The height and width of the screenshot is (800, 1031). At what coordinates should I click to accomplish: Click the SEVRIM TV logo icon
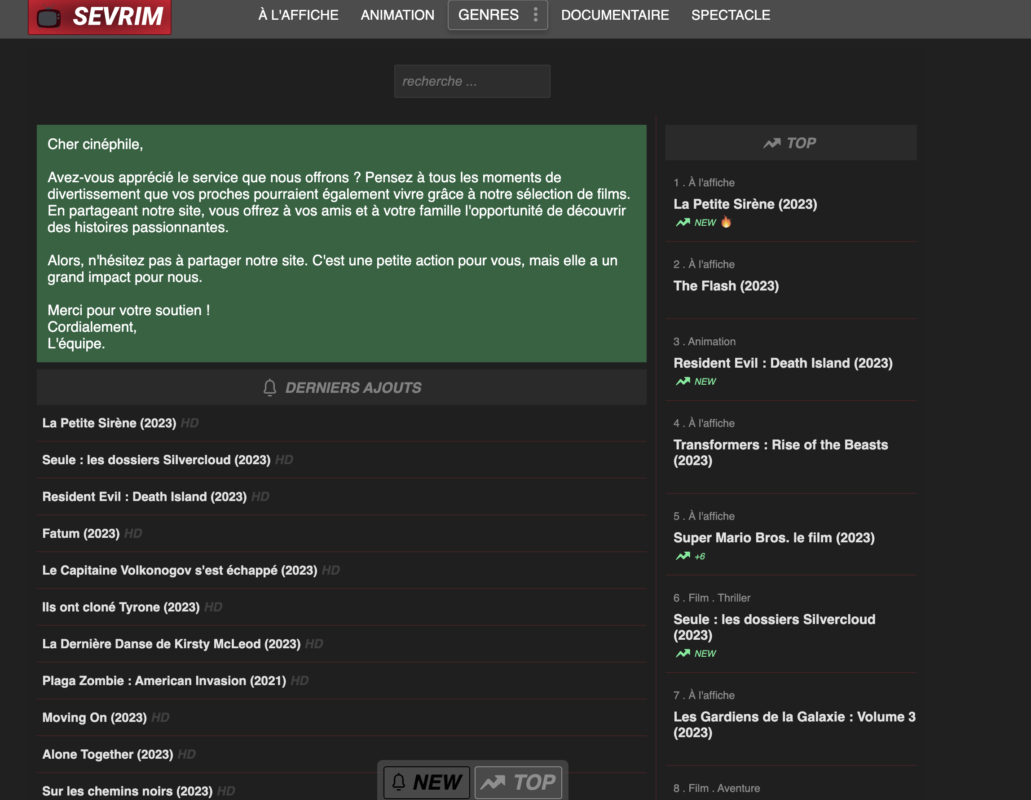tap(49, 17)
